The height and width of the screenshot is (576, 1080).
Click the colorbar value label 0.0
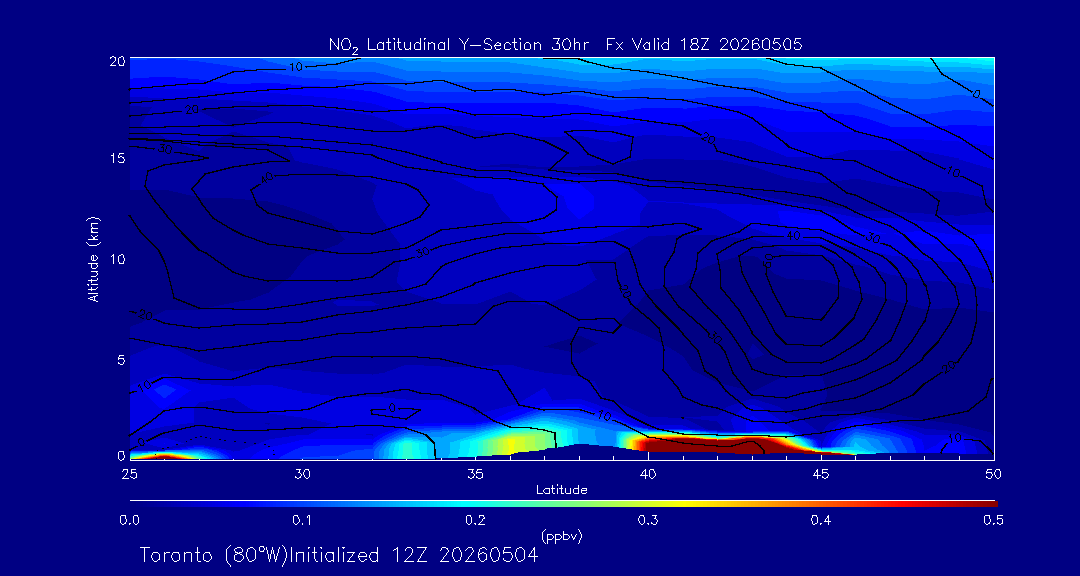pos(129,521)
